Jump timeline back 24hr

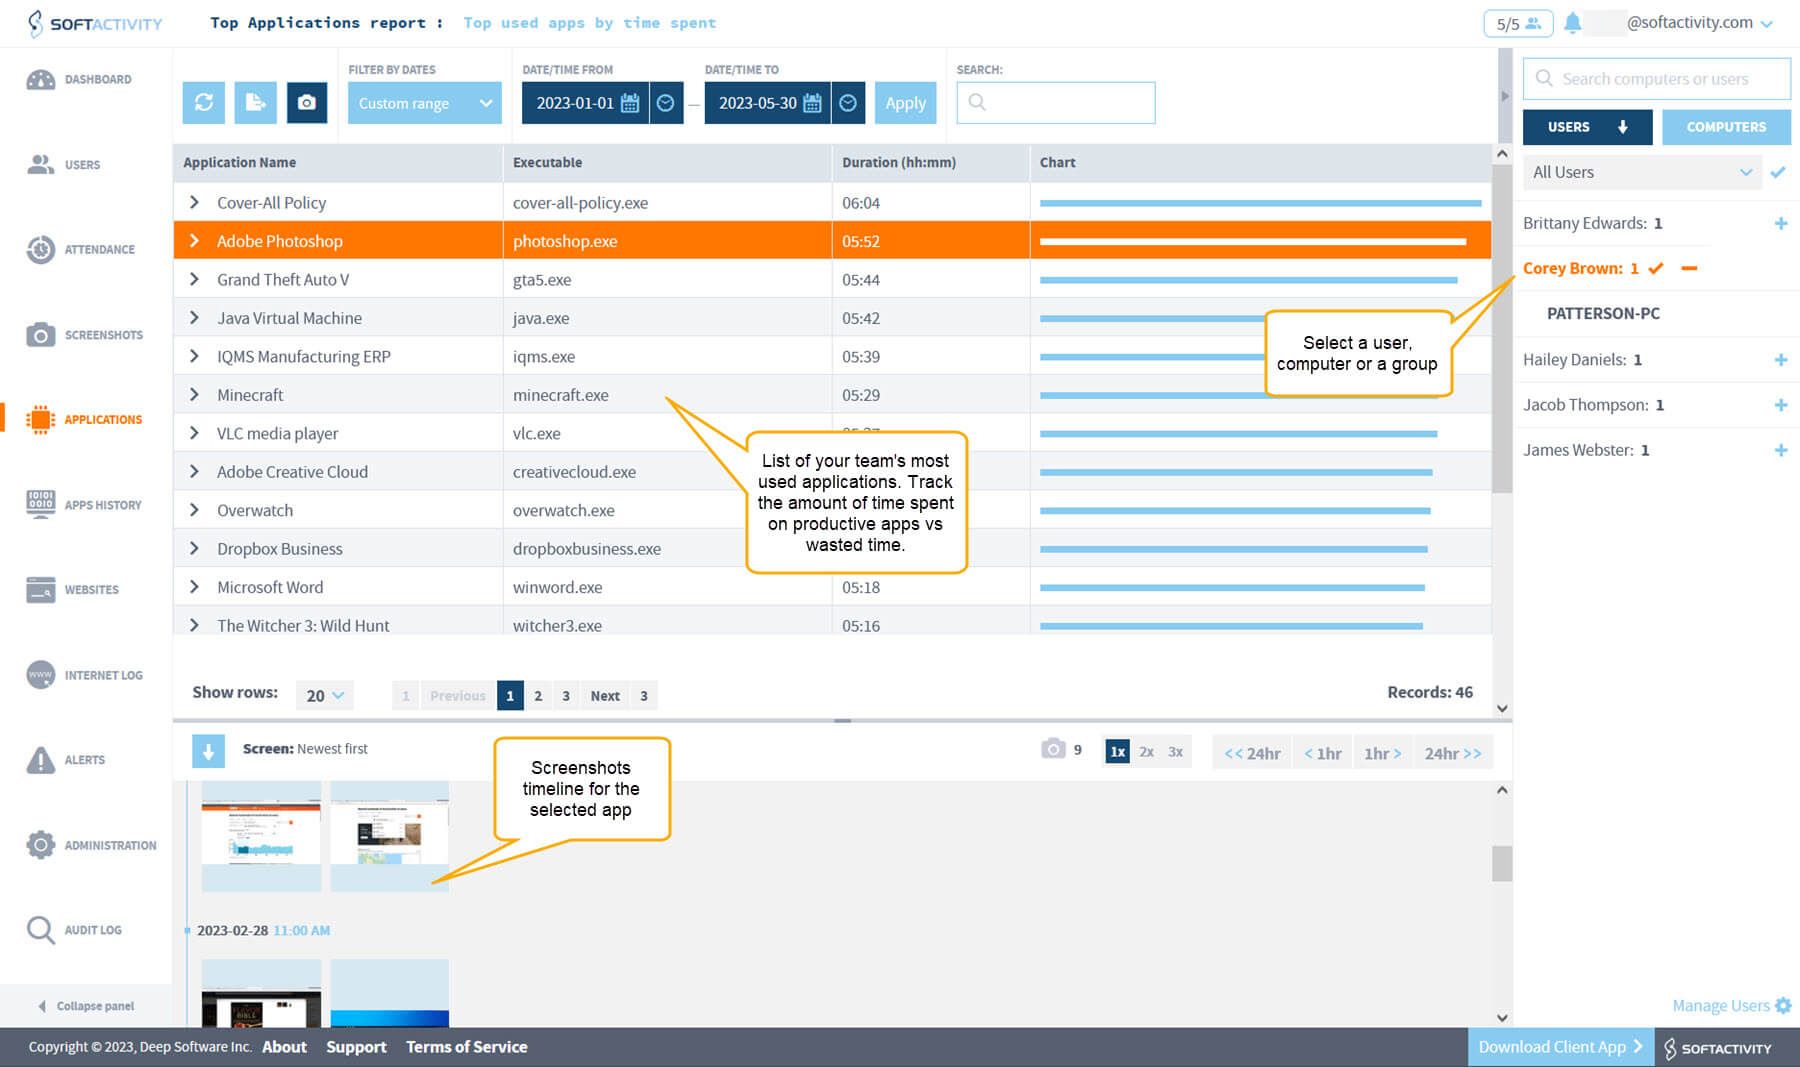[1252, 753]
